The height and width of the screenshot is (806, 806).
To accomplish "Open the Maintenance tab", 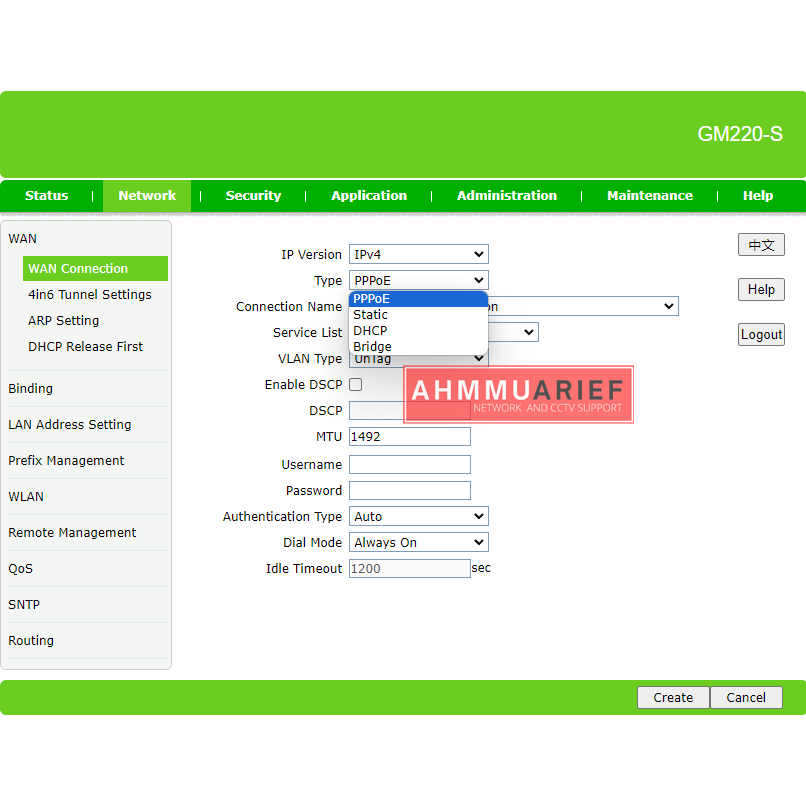I will [649, 196].
